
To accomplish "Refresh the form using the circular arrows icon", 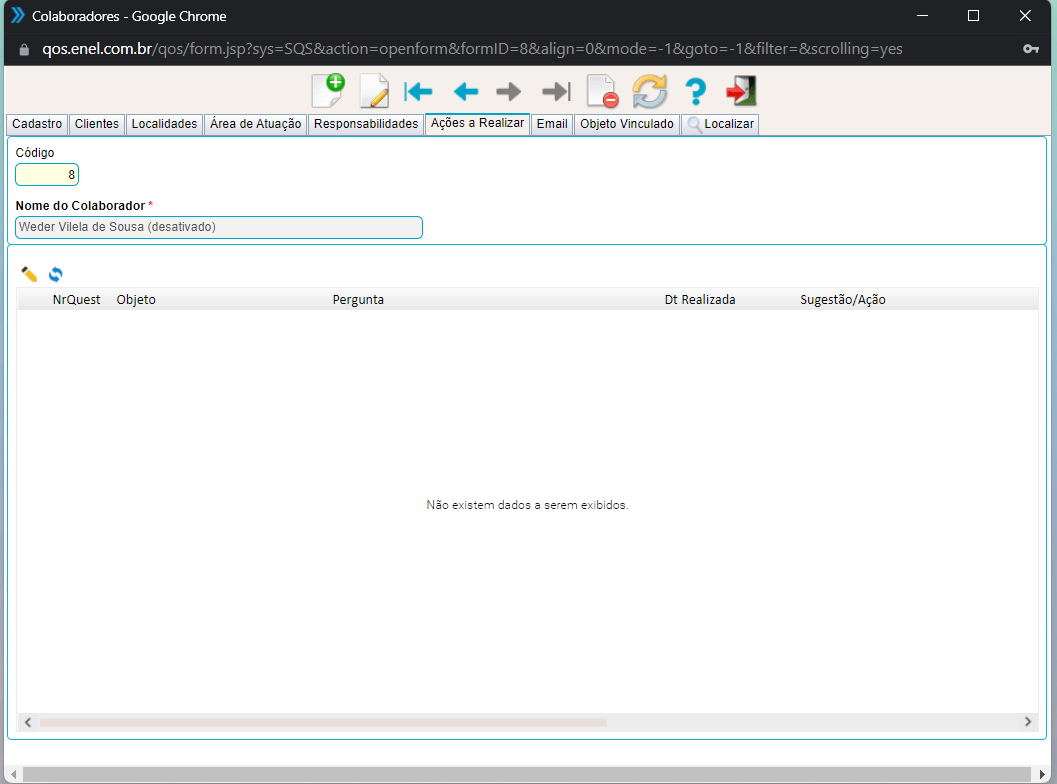I will [649, 92].
